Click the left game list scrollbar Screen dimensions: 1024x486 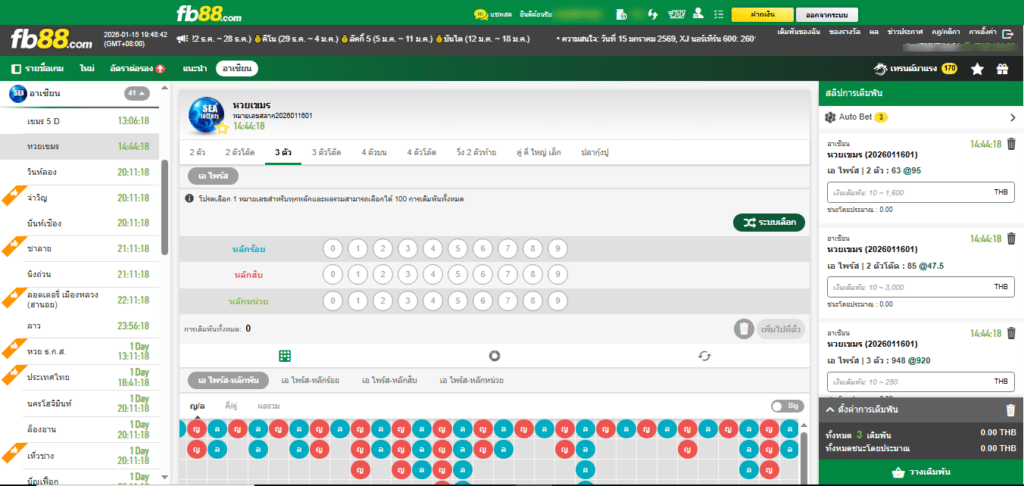(x=164, y=207)
